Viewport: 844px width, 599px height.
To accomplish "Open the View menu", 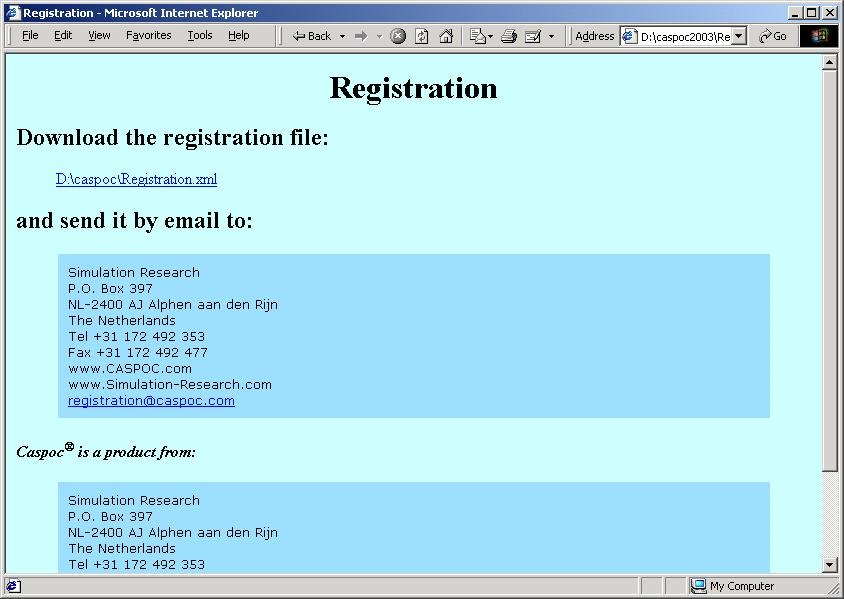I will 100,36.
